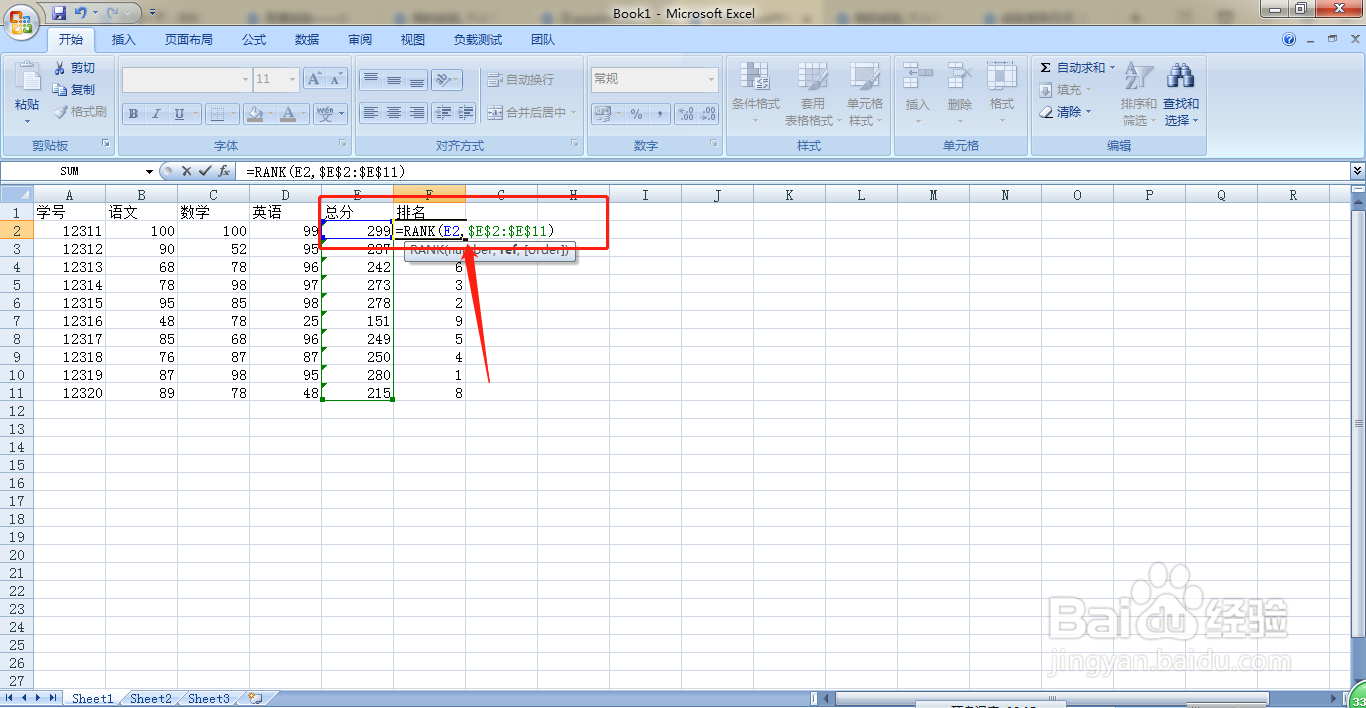This screenshot has height=708, width=1366.
Task: Switch to the 公式 ribbon tab
Action: [x=254, y=40]
